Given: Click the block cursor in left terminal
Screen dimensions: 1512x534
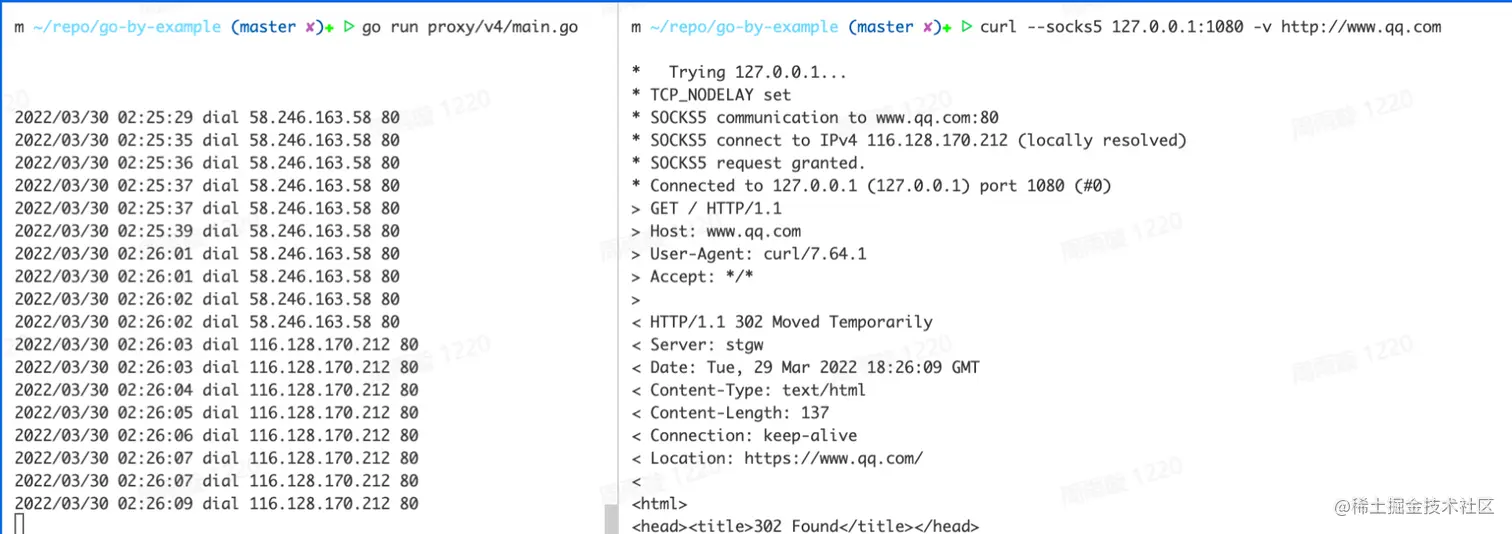Looking at the screenshot, I should pyautogui.click(x=20, y=524).
